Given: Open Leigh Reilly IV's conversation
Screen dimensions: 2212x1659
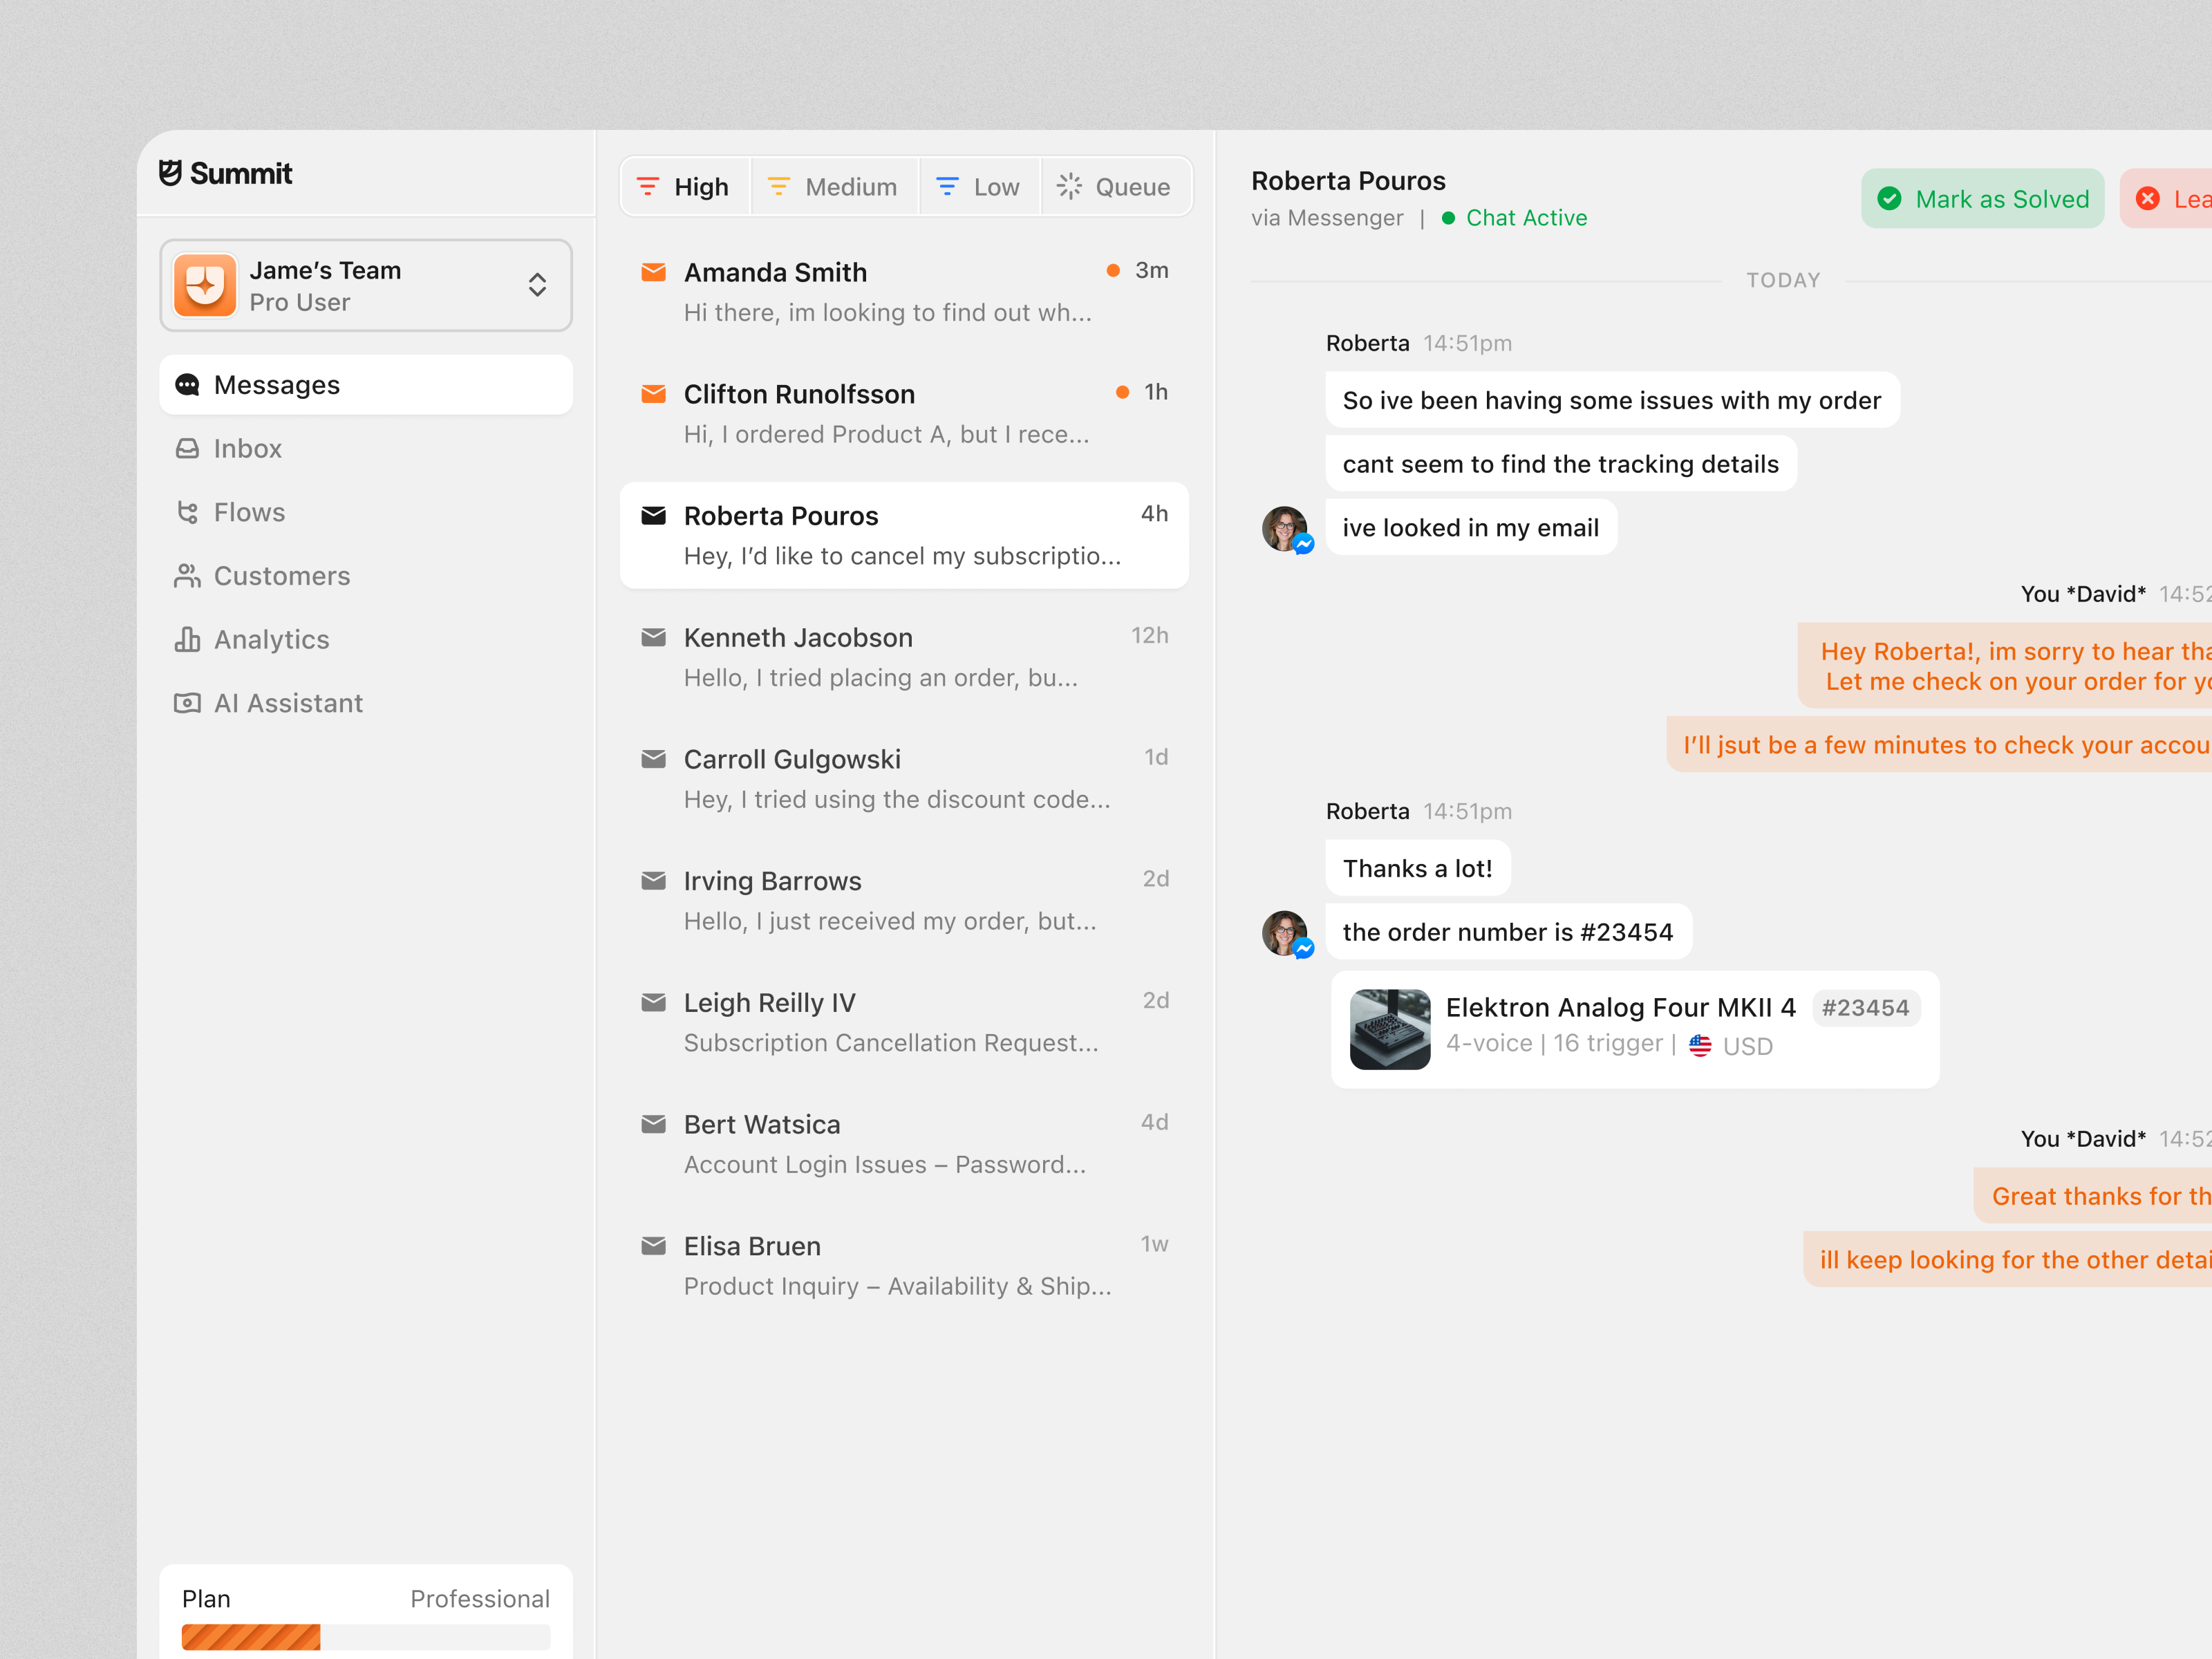Looking at the screenshot, I should pyautogui.click(x=904, y=1022).
